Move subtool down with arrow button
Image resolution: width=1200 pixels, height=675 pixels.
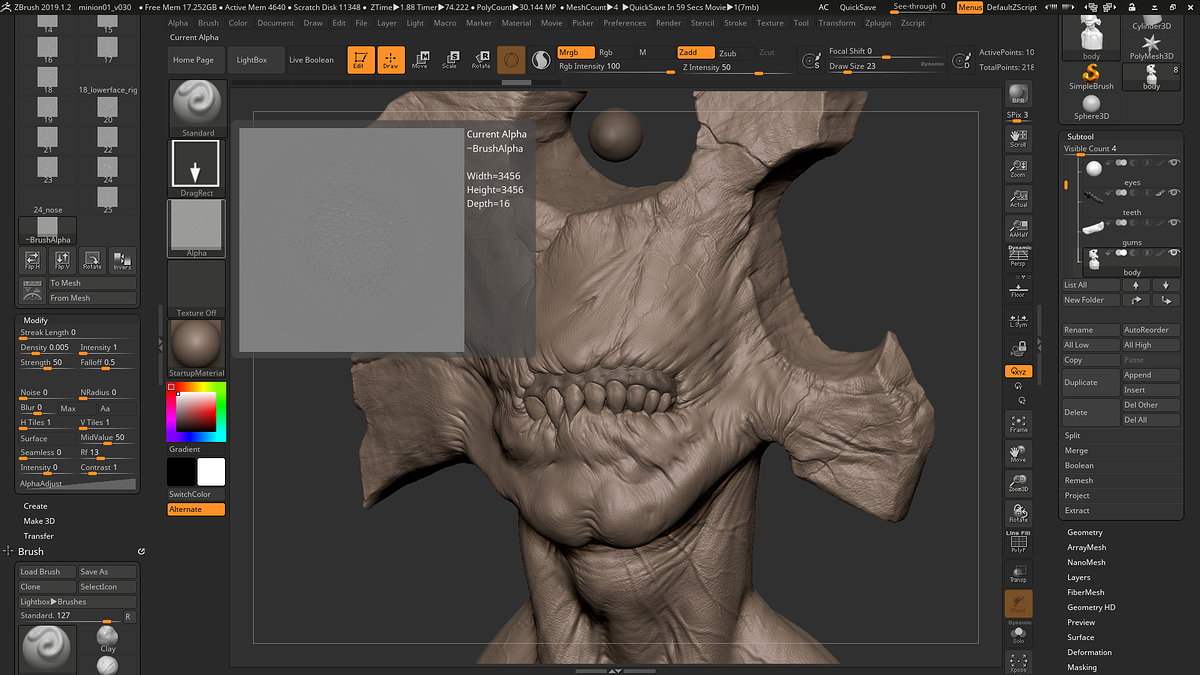(1165, 285)
